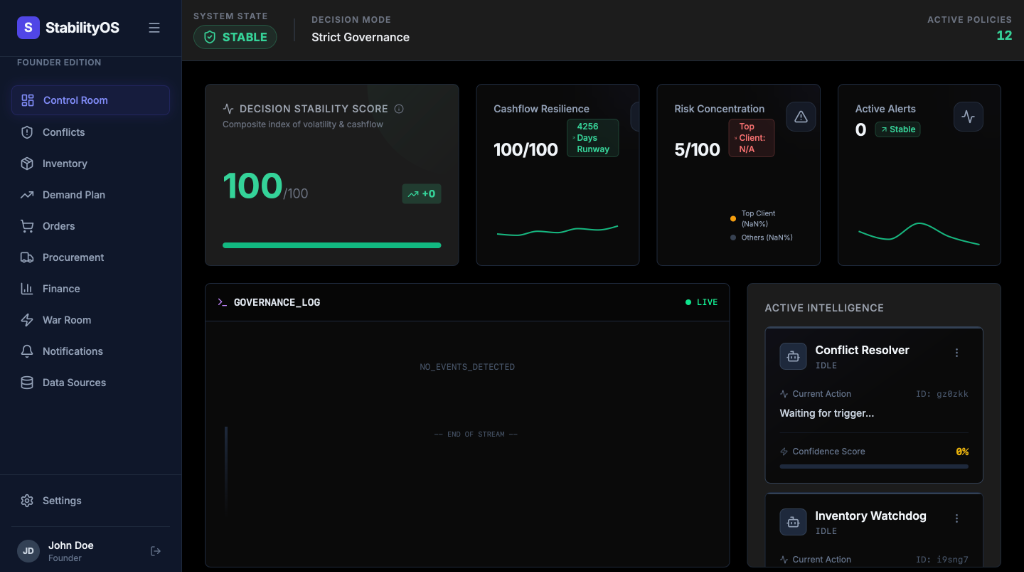Click the StabilityOS logo icon
1024x572 pixels.
[x=28, y=28]
